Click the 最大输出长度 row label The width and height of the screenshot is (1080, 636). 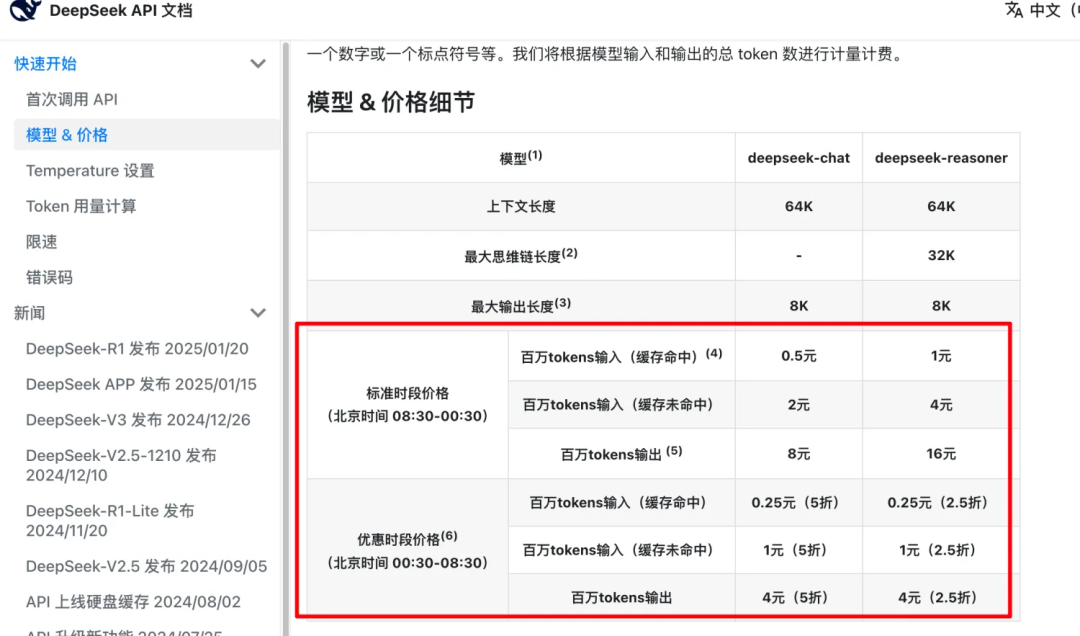point(521,305)
